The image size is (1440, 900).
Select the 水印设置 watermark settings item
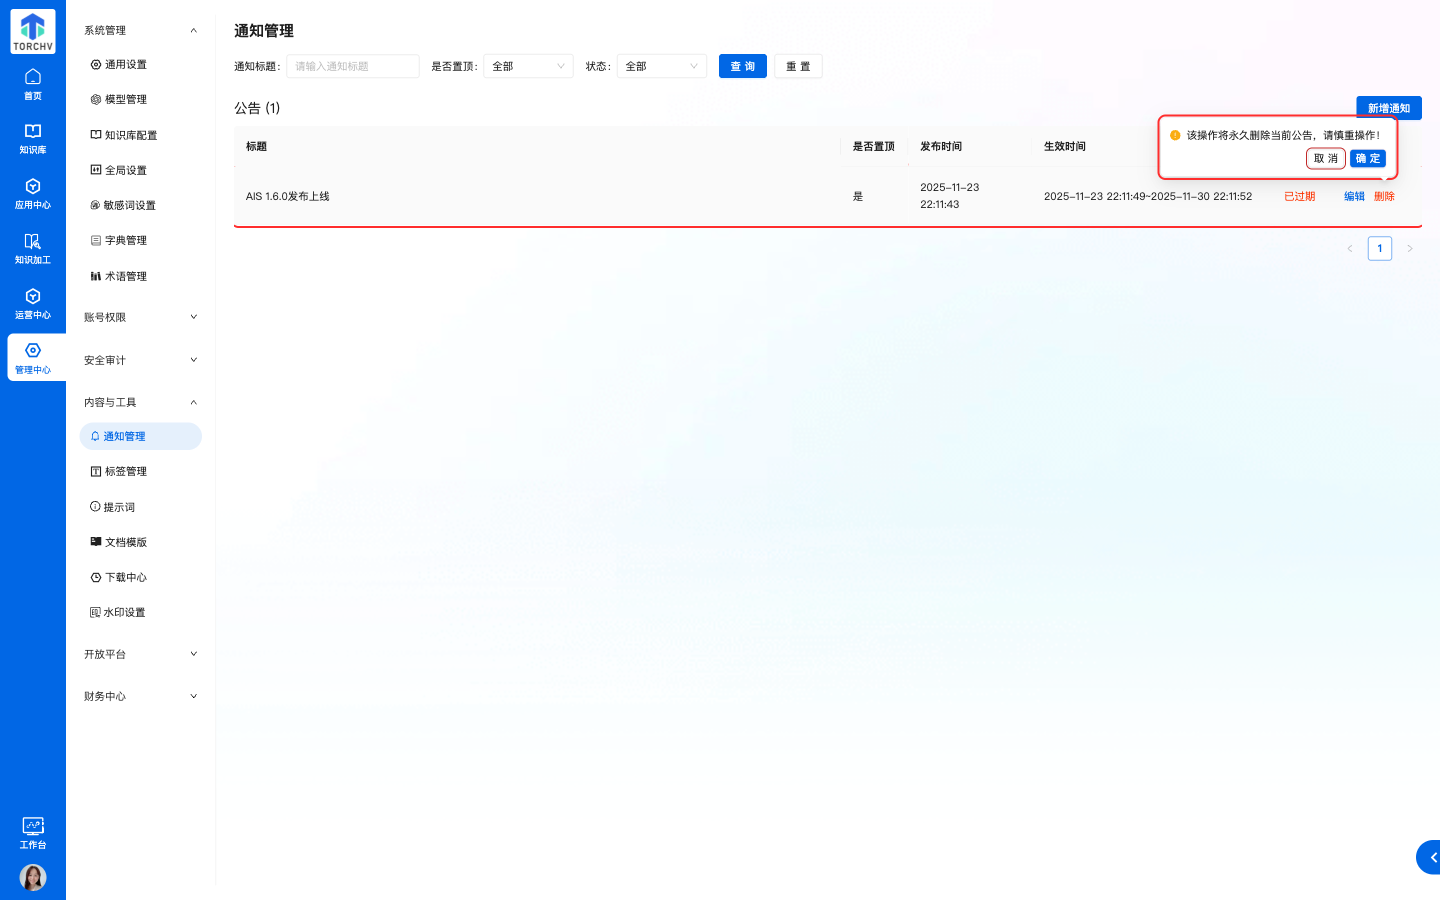point(128,611)
